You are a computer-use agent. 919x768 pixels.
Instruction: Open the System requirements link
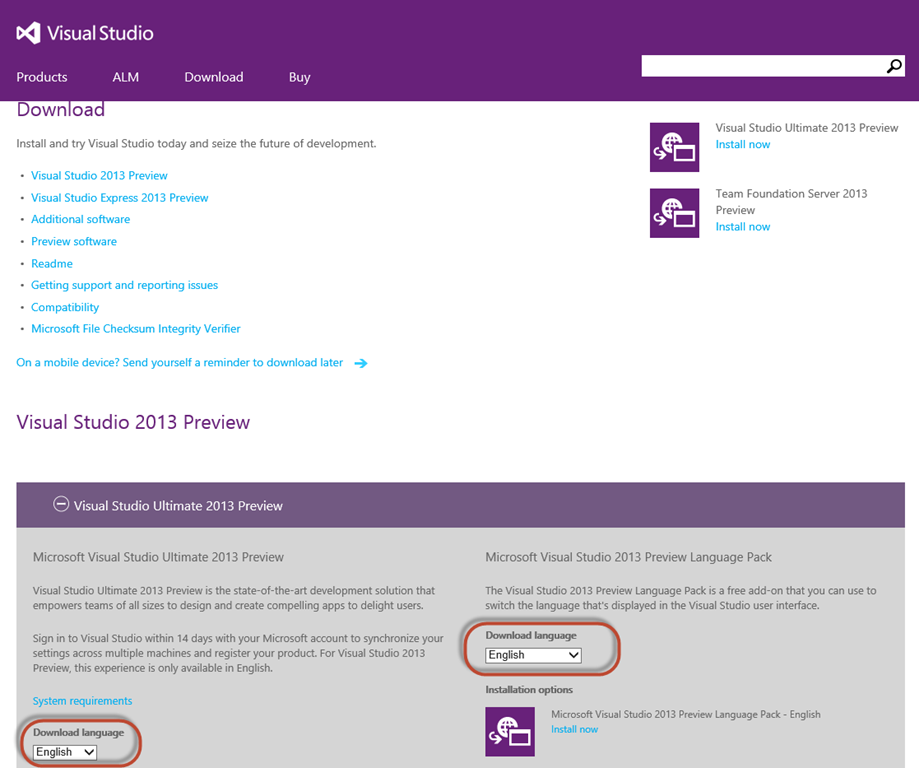coord(82,701)
